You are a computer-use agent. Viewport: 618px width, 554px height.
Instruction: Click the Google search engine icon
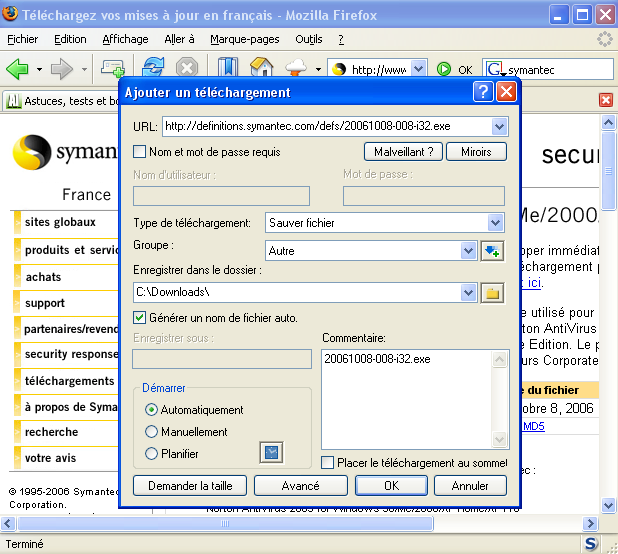tap(495, 69)
